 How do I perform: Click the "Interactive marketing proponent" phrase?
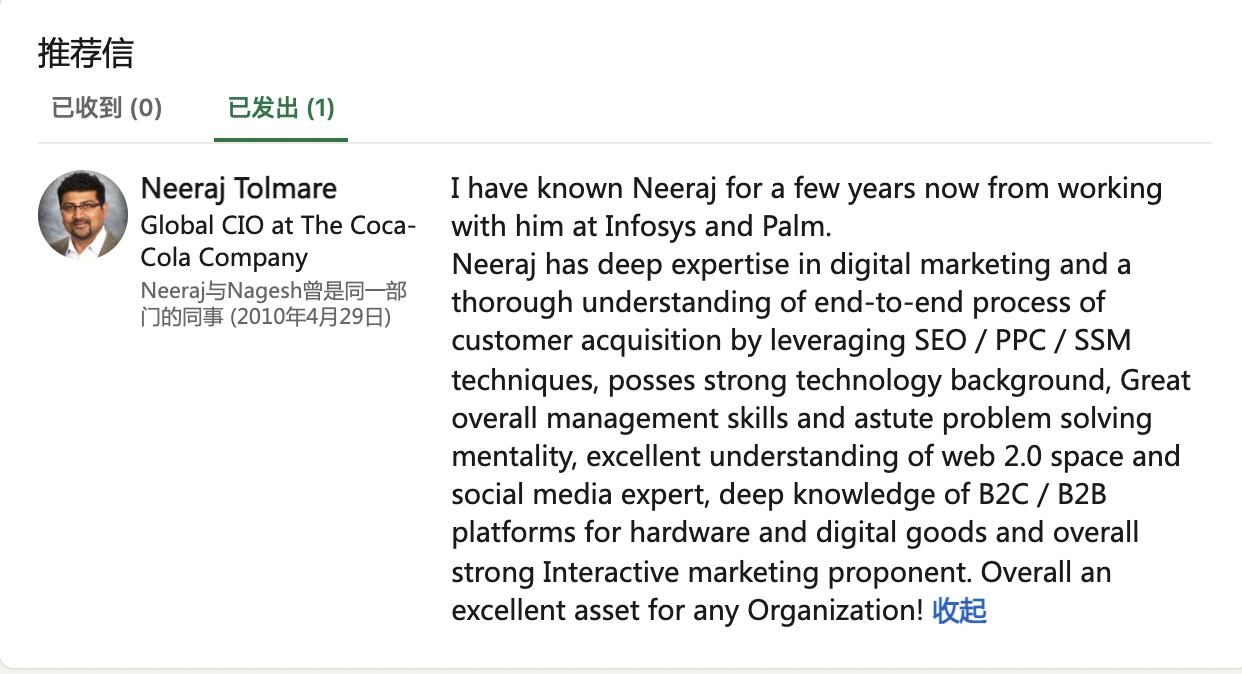click(757, 573)
